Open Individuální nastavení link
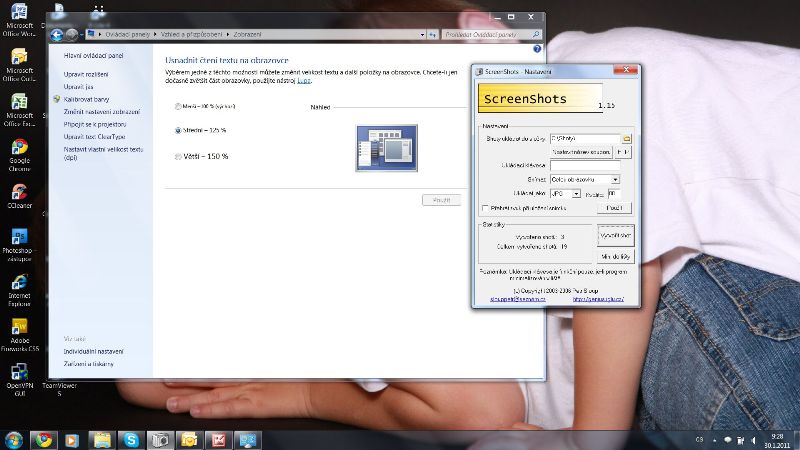 click(x=93, y=352)
